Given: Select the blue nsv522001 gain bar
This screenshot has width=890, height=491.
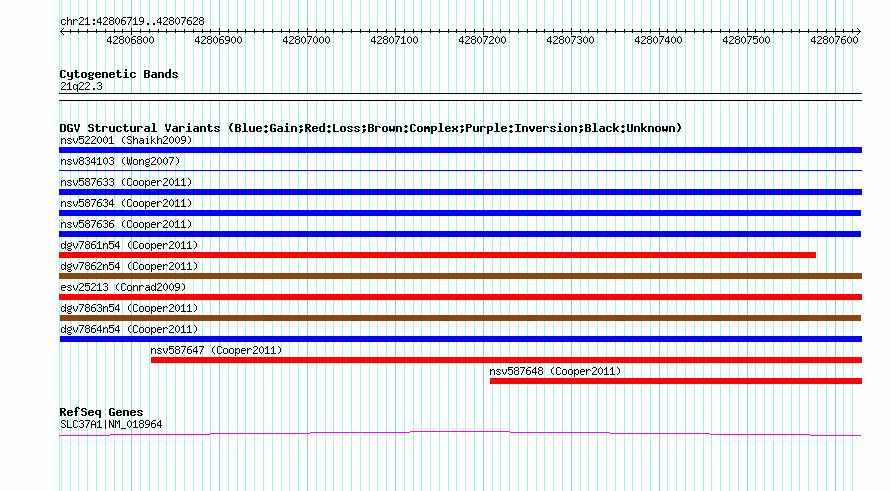Looking at the screenshot, I should 460,150.
